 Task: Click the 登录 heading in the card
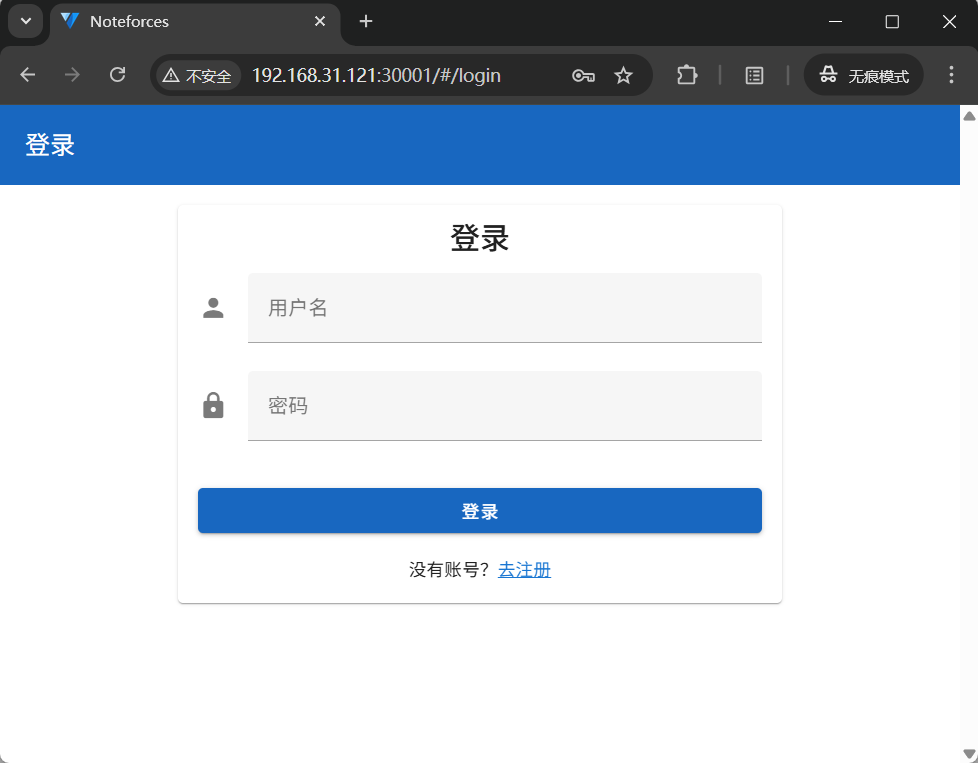click(x=480, y=238)
